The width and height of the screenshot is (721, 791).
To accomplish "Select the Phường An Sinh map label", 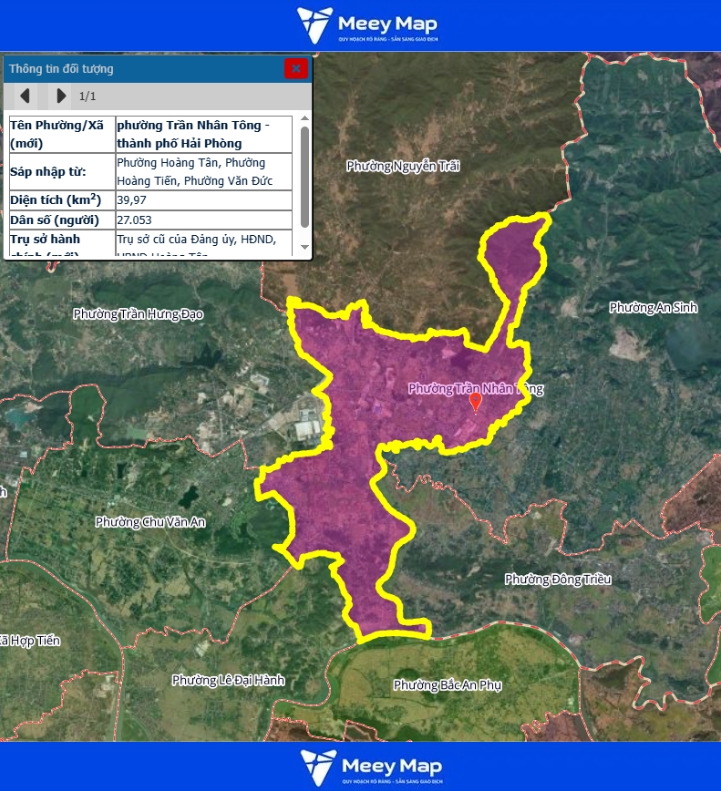I will coord(653,307).
